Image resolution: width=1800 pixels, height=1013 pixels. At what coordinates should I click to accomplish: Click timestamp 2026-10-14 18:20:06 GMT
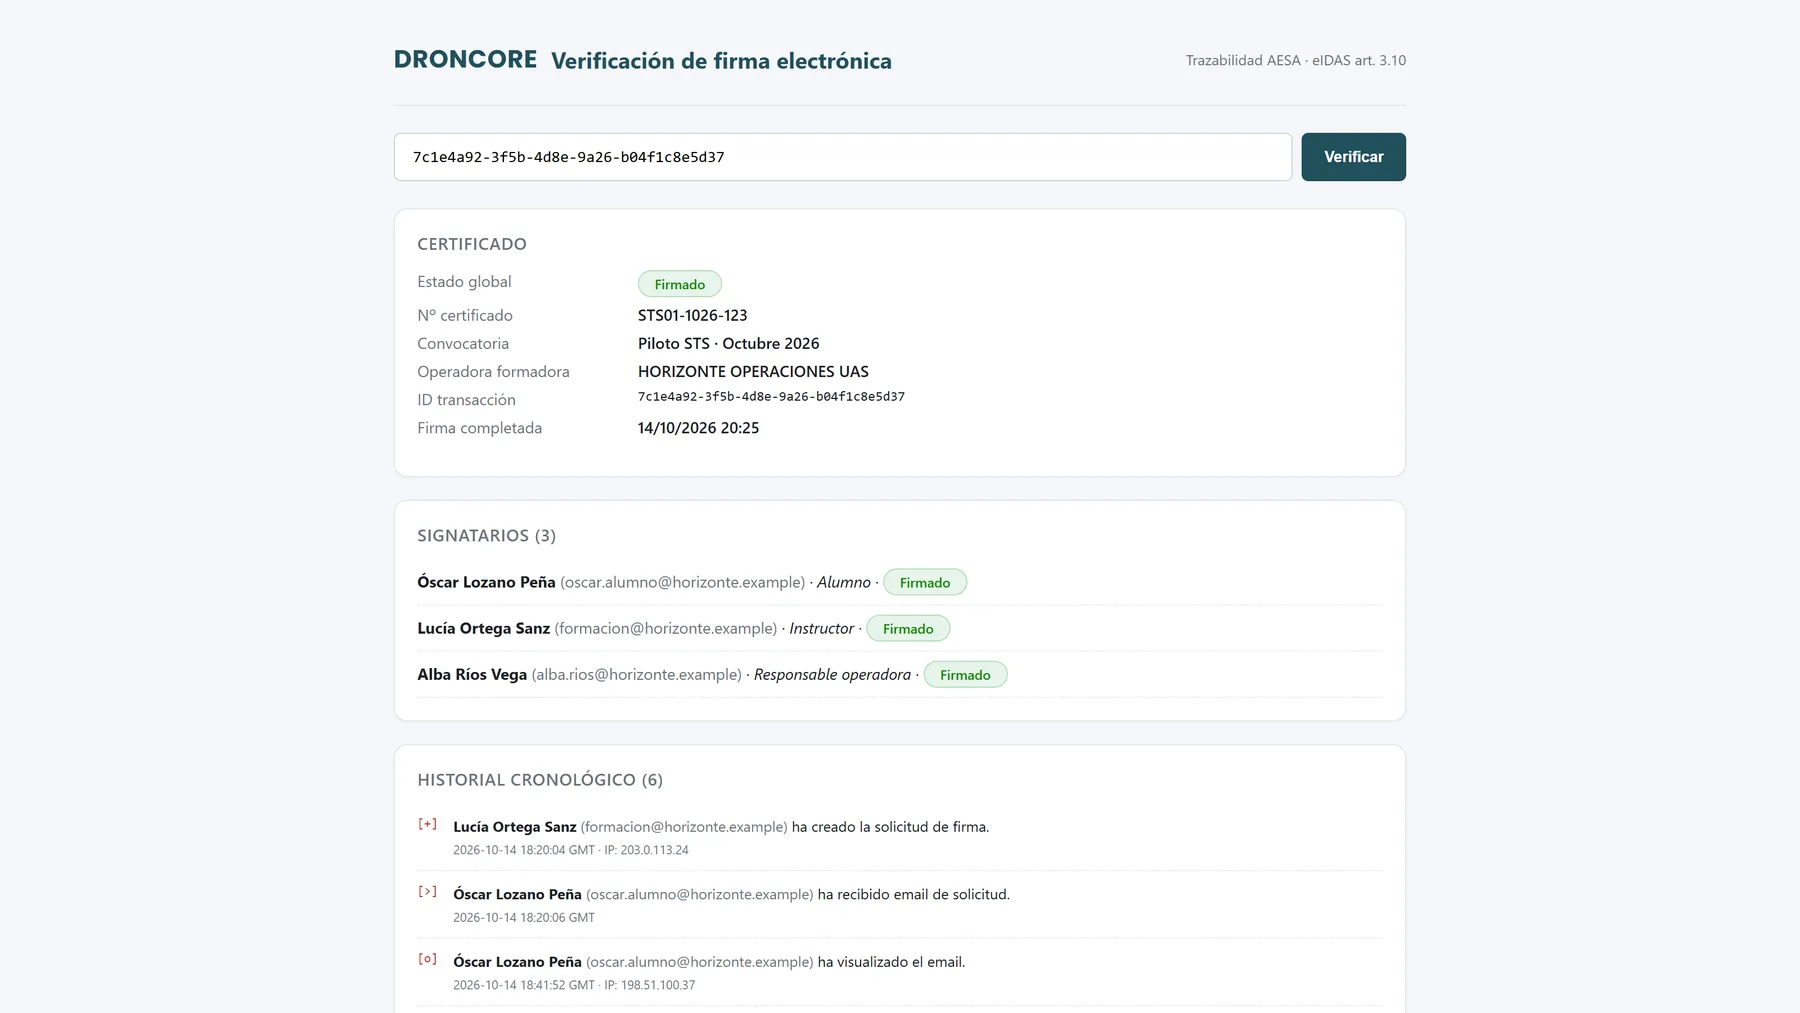tap(524, 917)
